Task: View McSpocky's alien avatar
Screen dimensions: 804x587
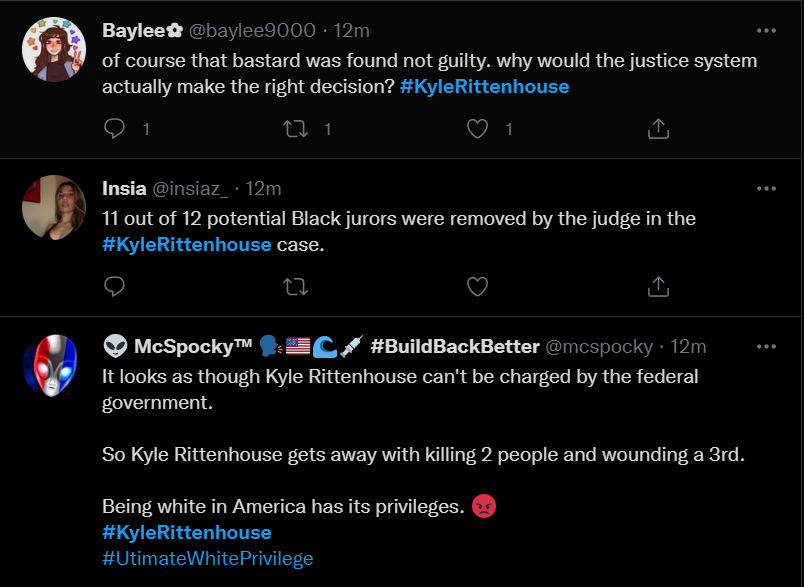Action: pos(54,366)
